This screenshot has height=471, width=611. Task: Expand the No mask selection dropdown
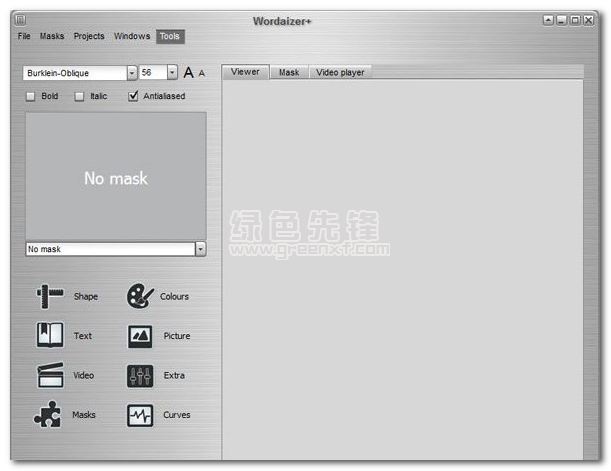click(200, 249)
